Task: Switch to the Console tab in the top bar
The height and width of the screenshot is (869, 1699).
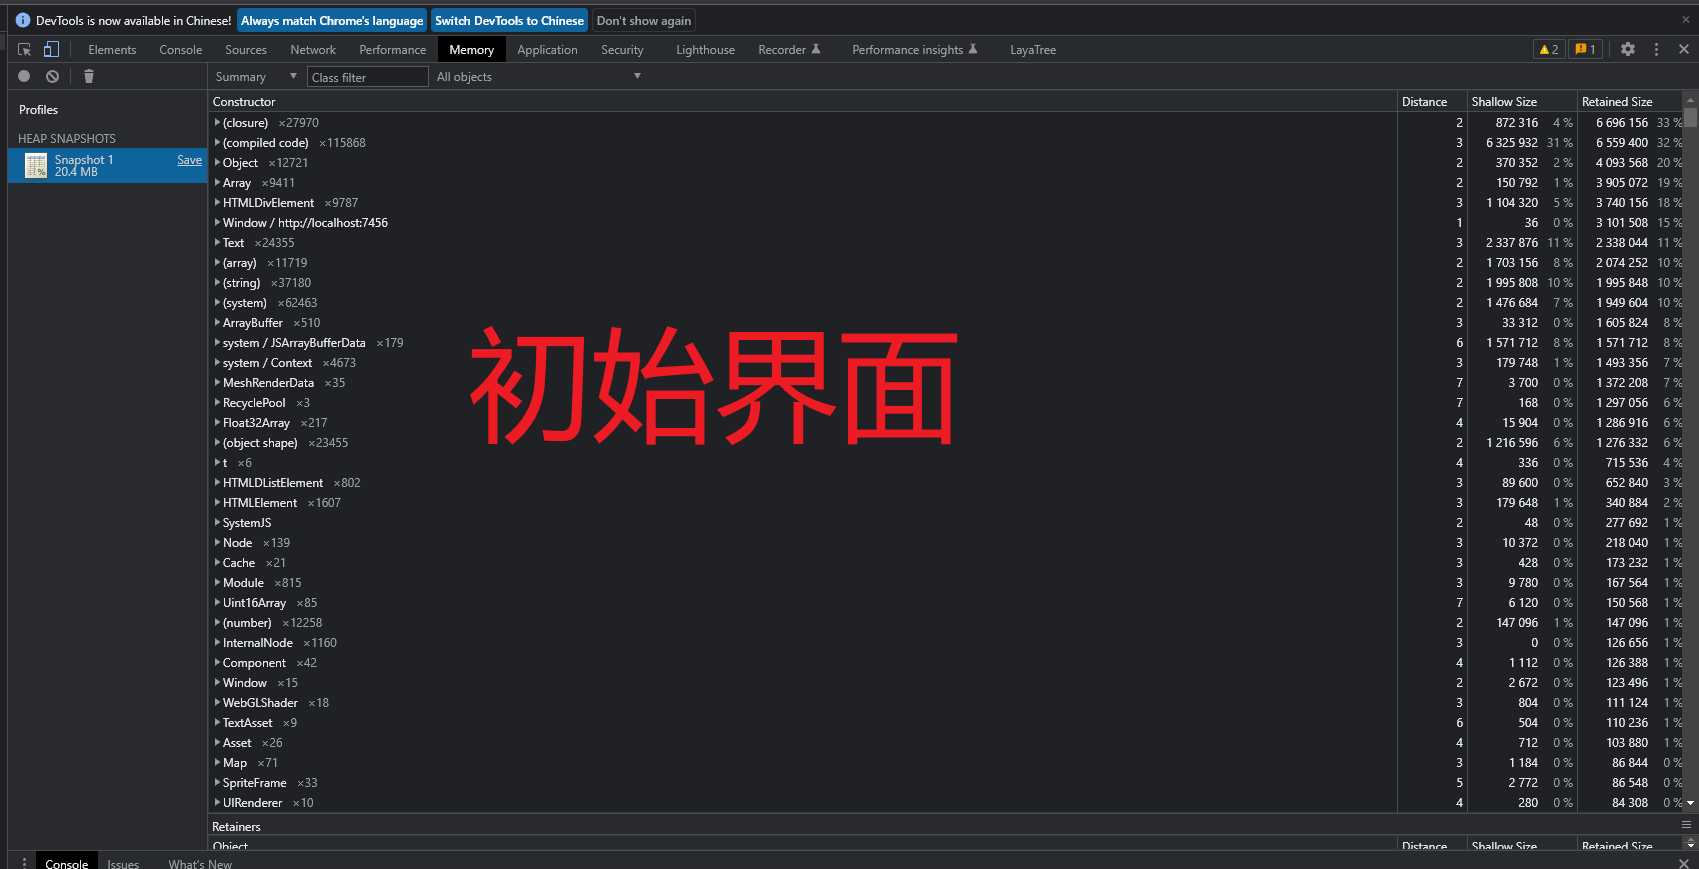Action: click(181, 49)
